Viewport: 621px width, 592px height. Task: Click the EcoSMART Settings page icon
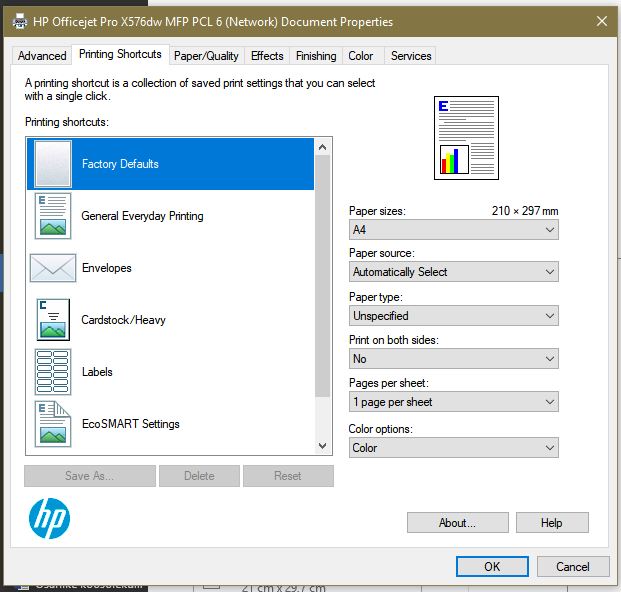pyautogui.click(x=53, y=424)
